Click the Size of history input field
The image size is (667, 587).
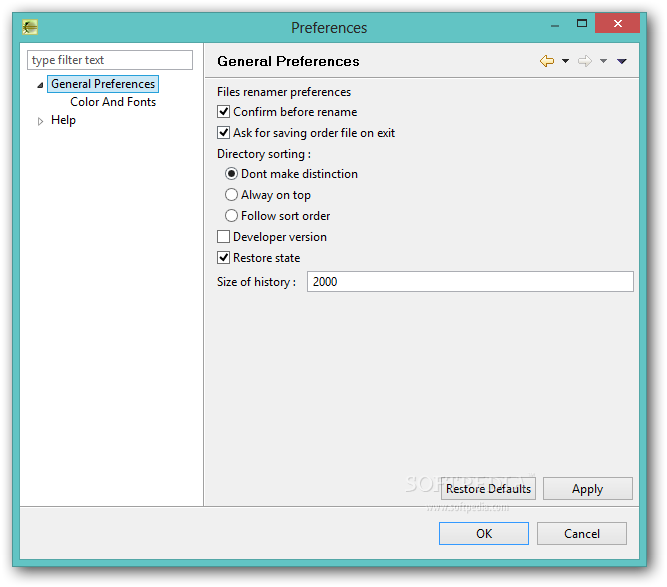pos(470,282)
